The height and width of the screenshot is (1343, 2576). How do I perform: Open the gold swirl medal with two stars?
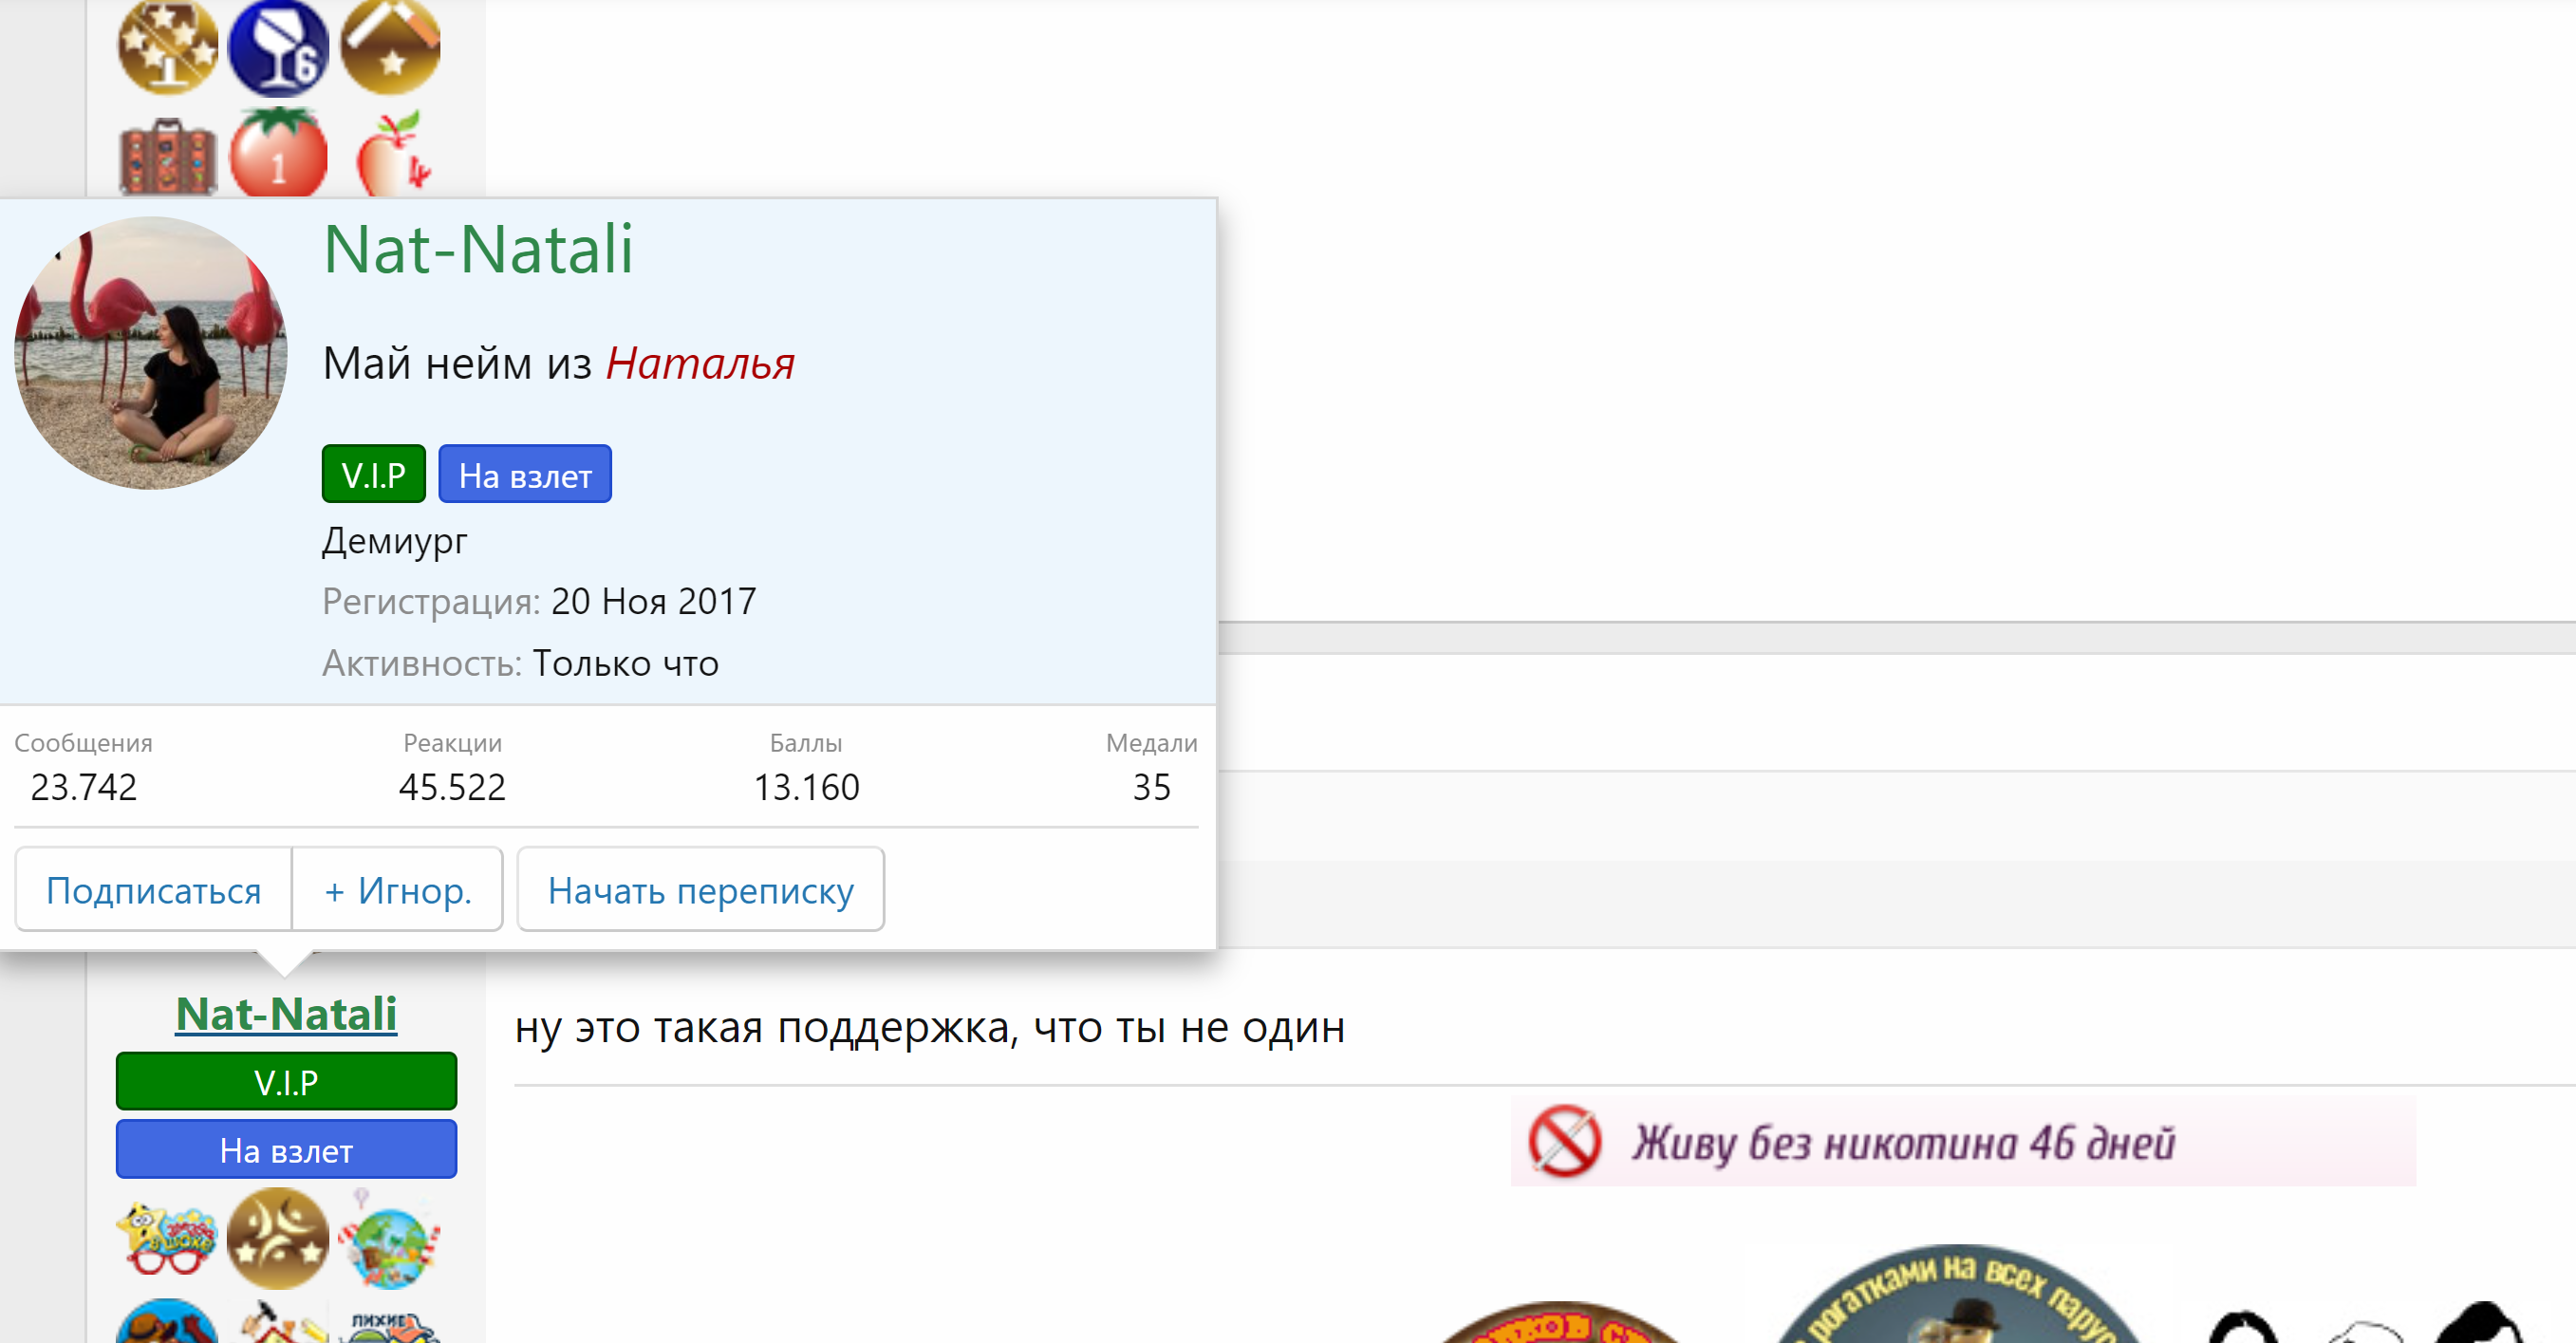281,1237
